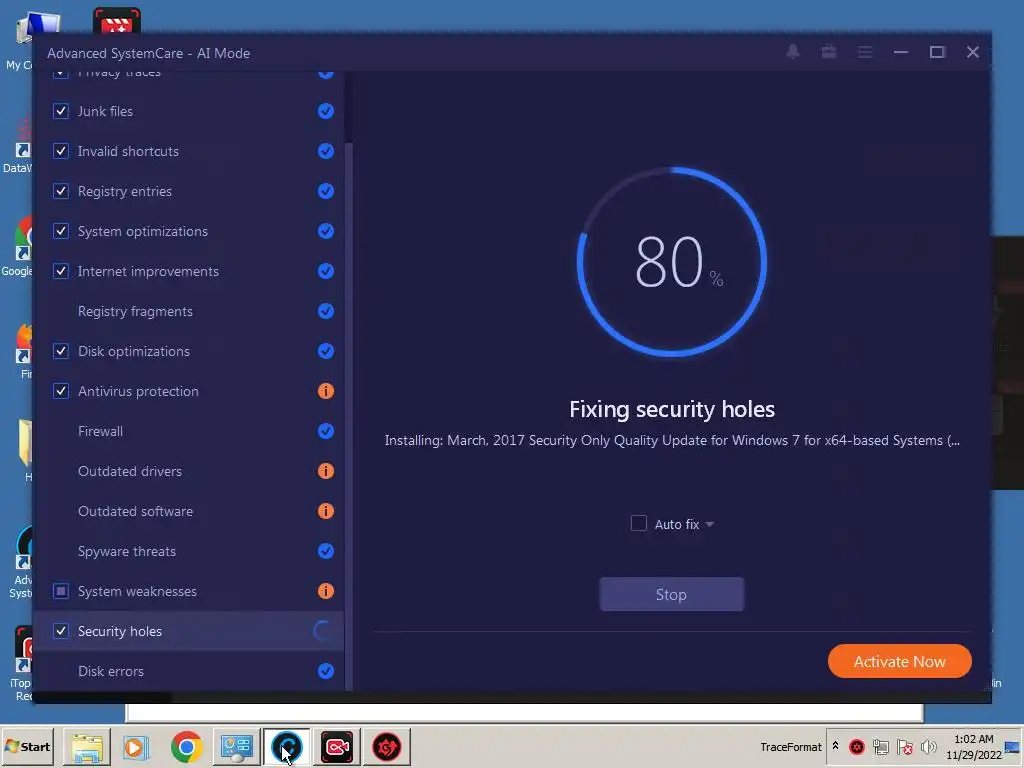
Task: Expand the Auto fix dropdown arrow
Action: tap(710, 524)
